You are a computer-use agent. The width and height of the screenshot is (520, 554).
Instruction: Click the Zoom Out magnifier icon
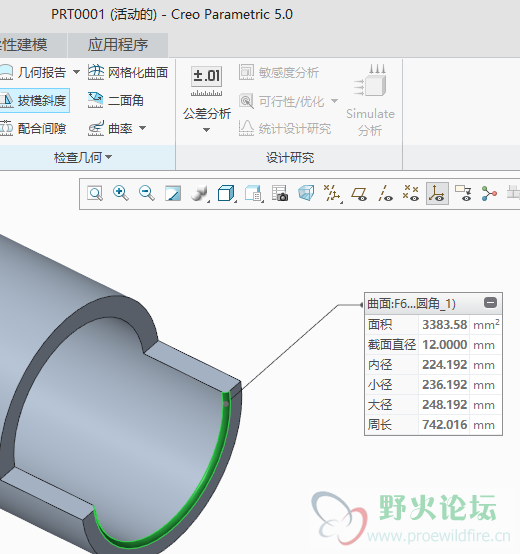tap(147, 193)
